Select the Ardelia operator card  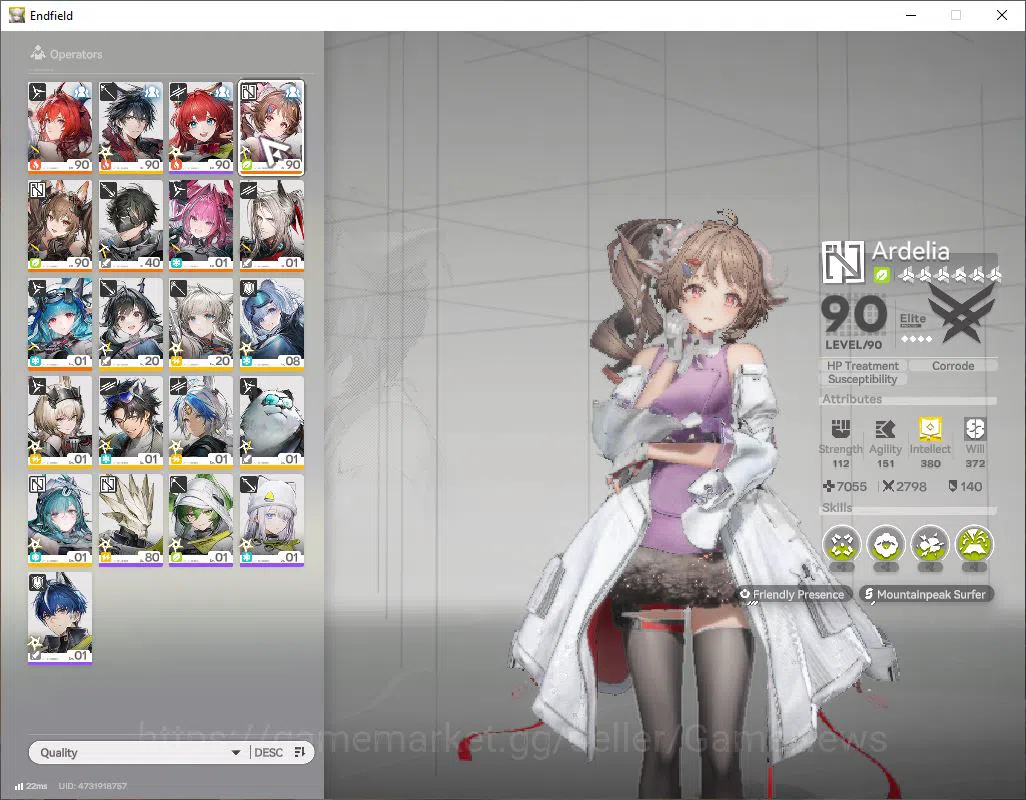pos(272,127)
